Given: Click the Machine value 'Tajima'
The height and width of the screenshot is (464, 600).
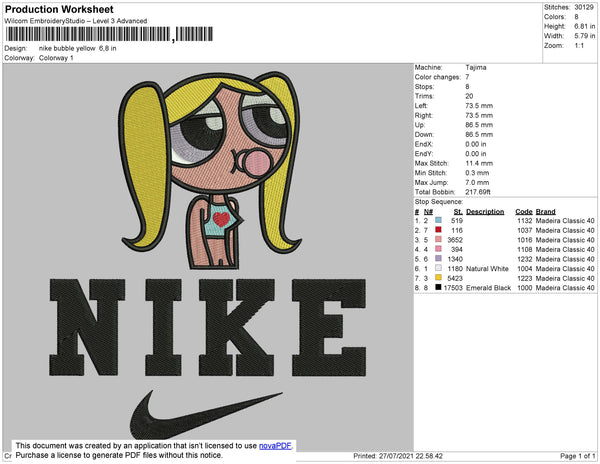Looking at the screenshot, I should [476, 67].
